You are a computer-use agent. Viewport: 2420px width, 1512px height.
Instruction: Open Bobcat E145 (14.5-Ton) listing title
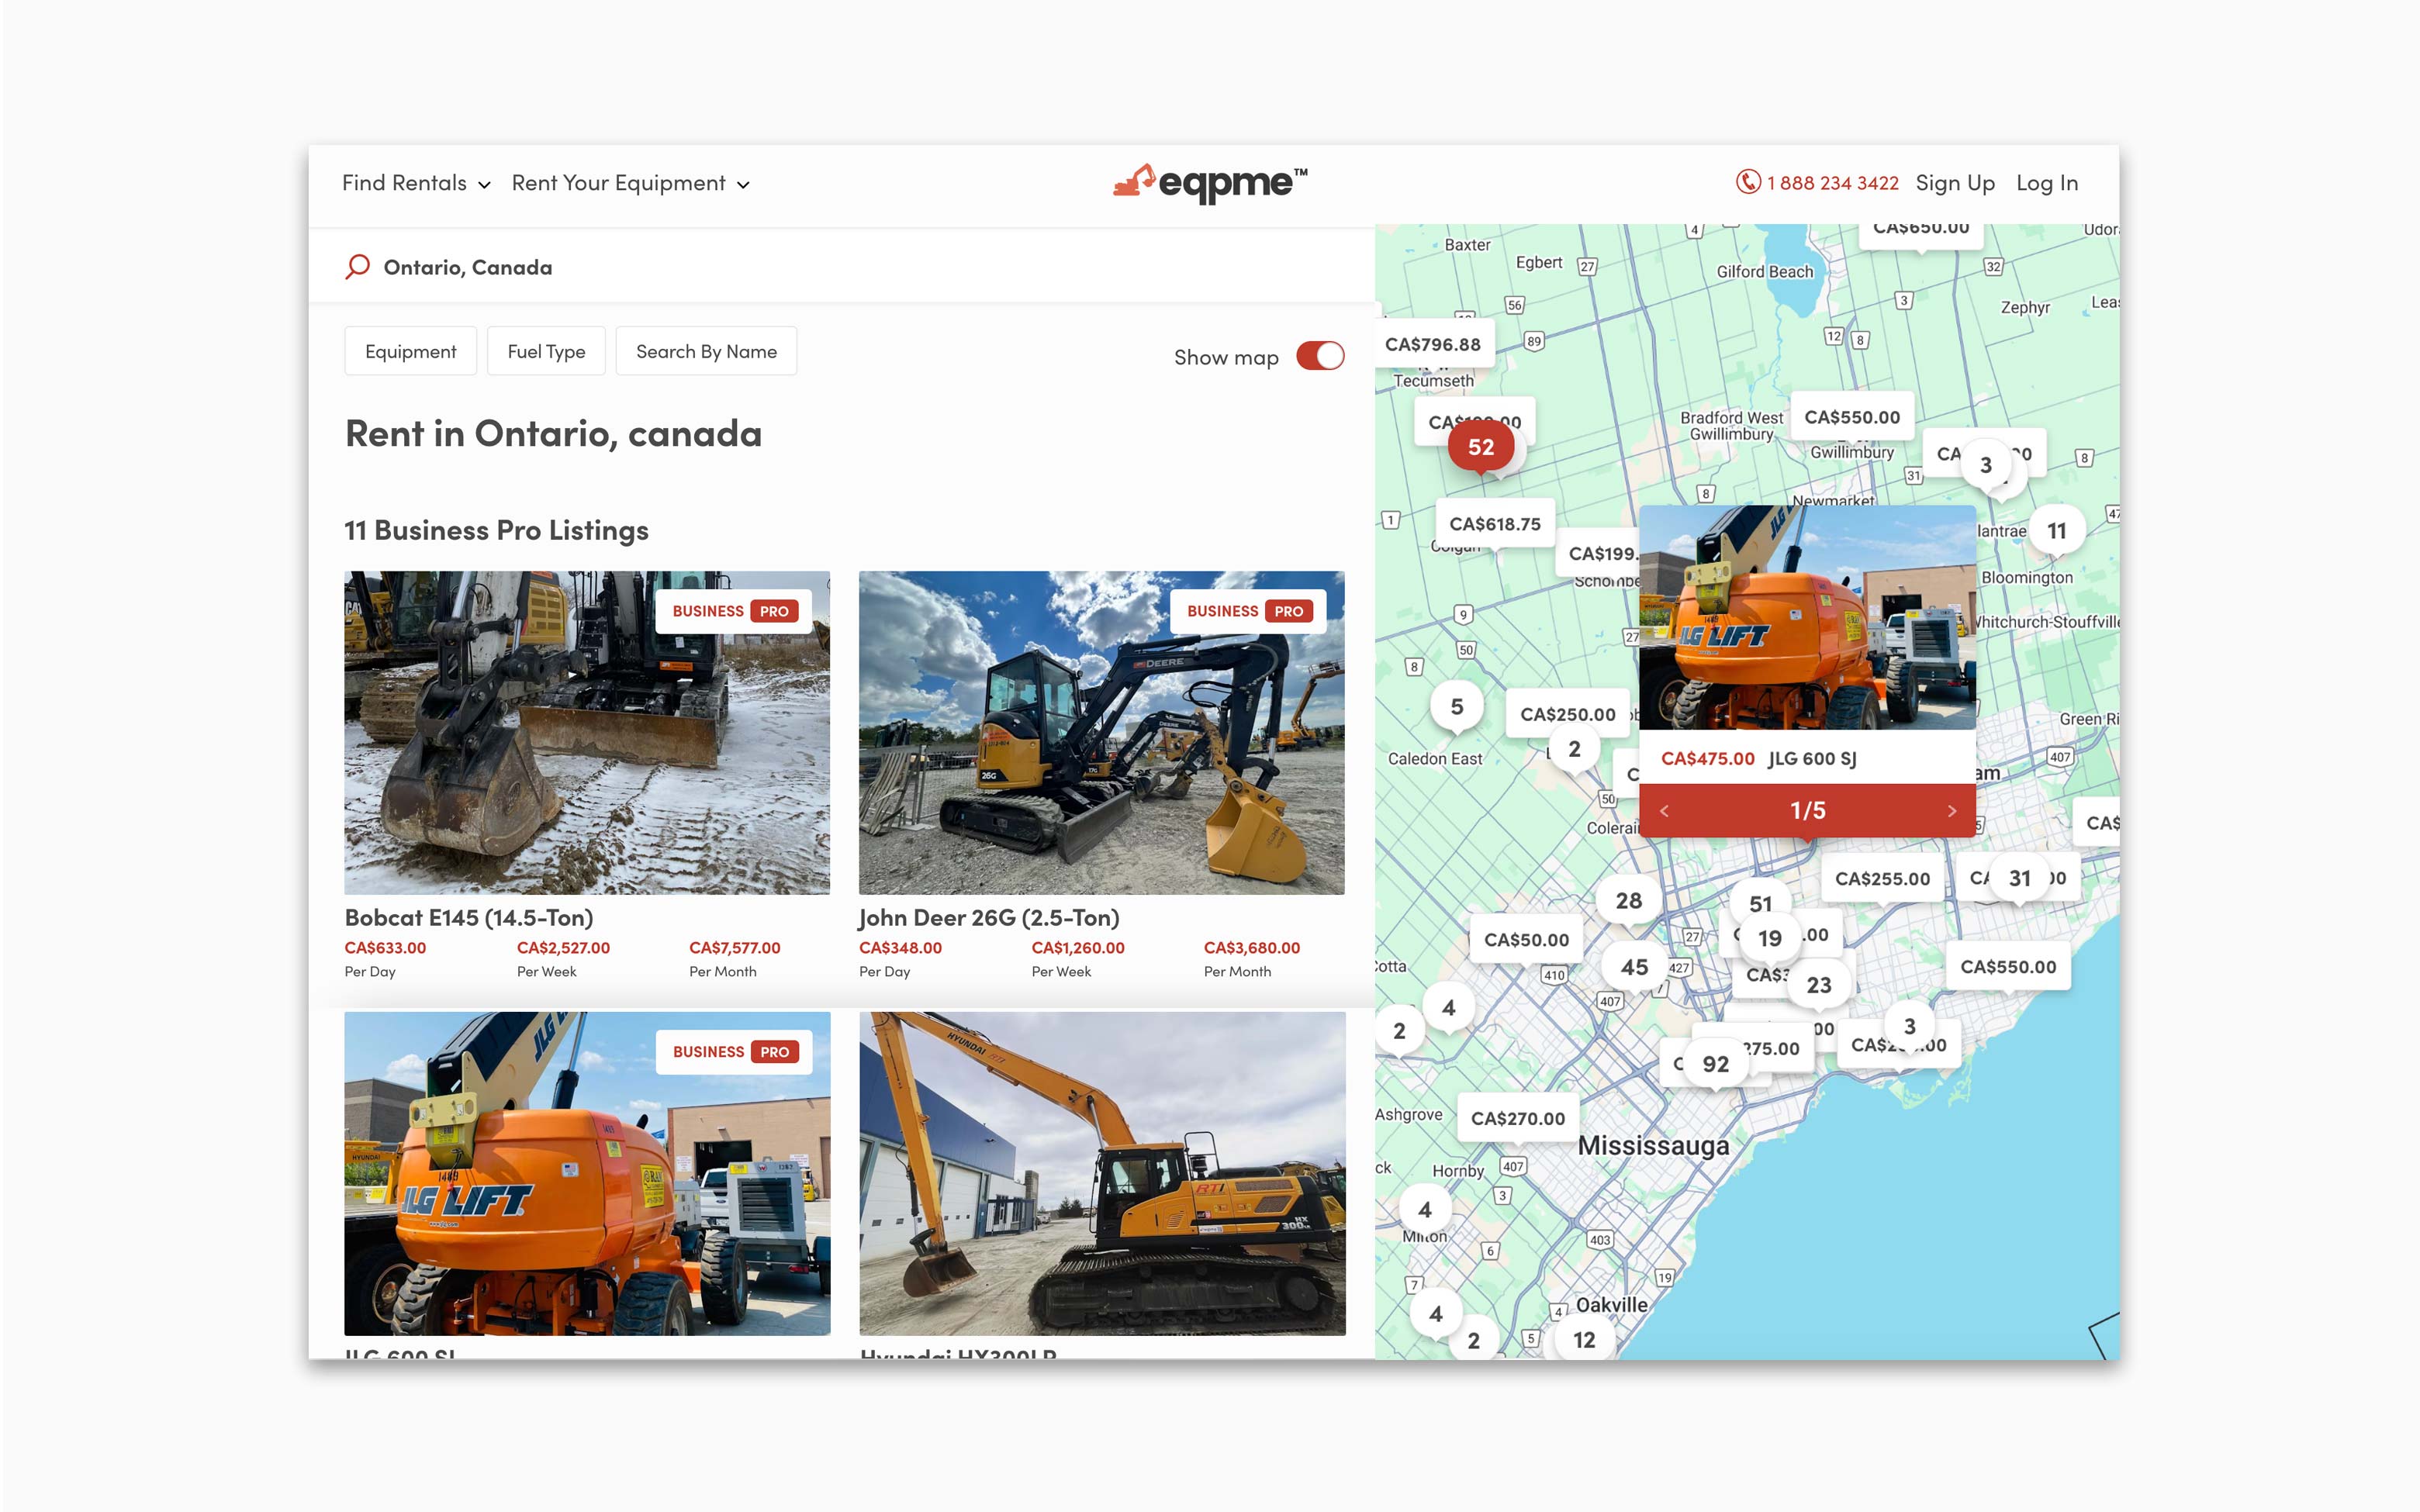469,917
